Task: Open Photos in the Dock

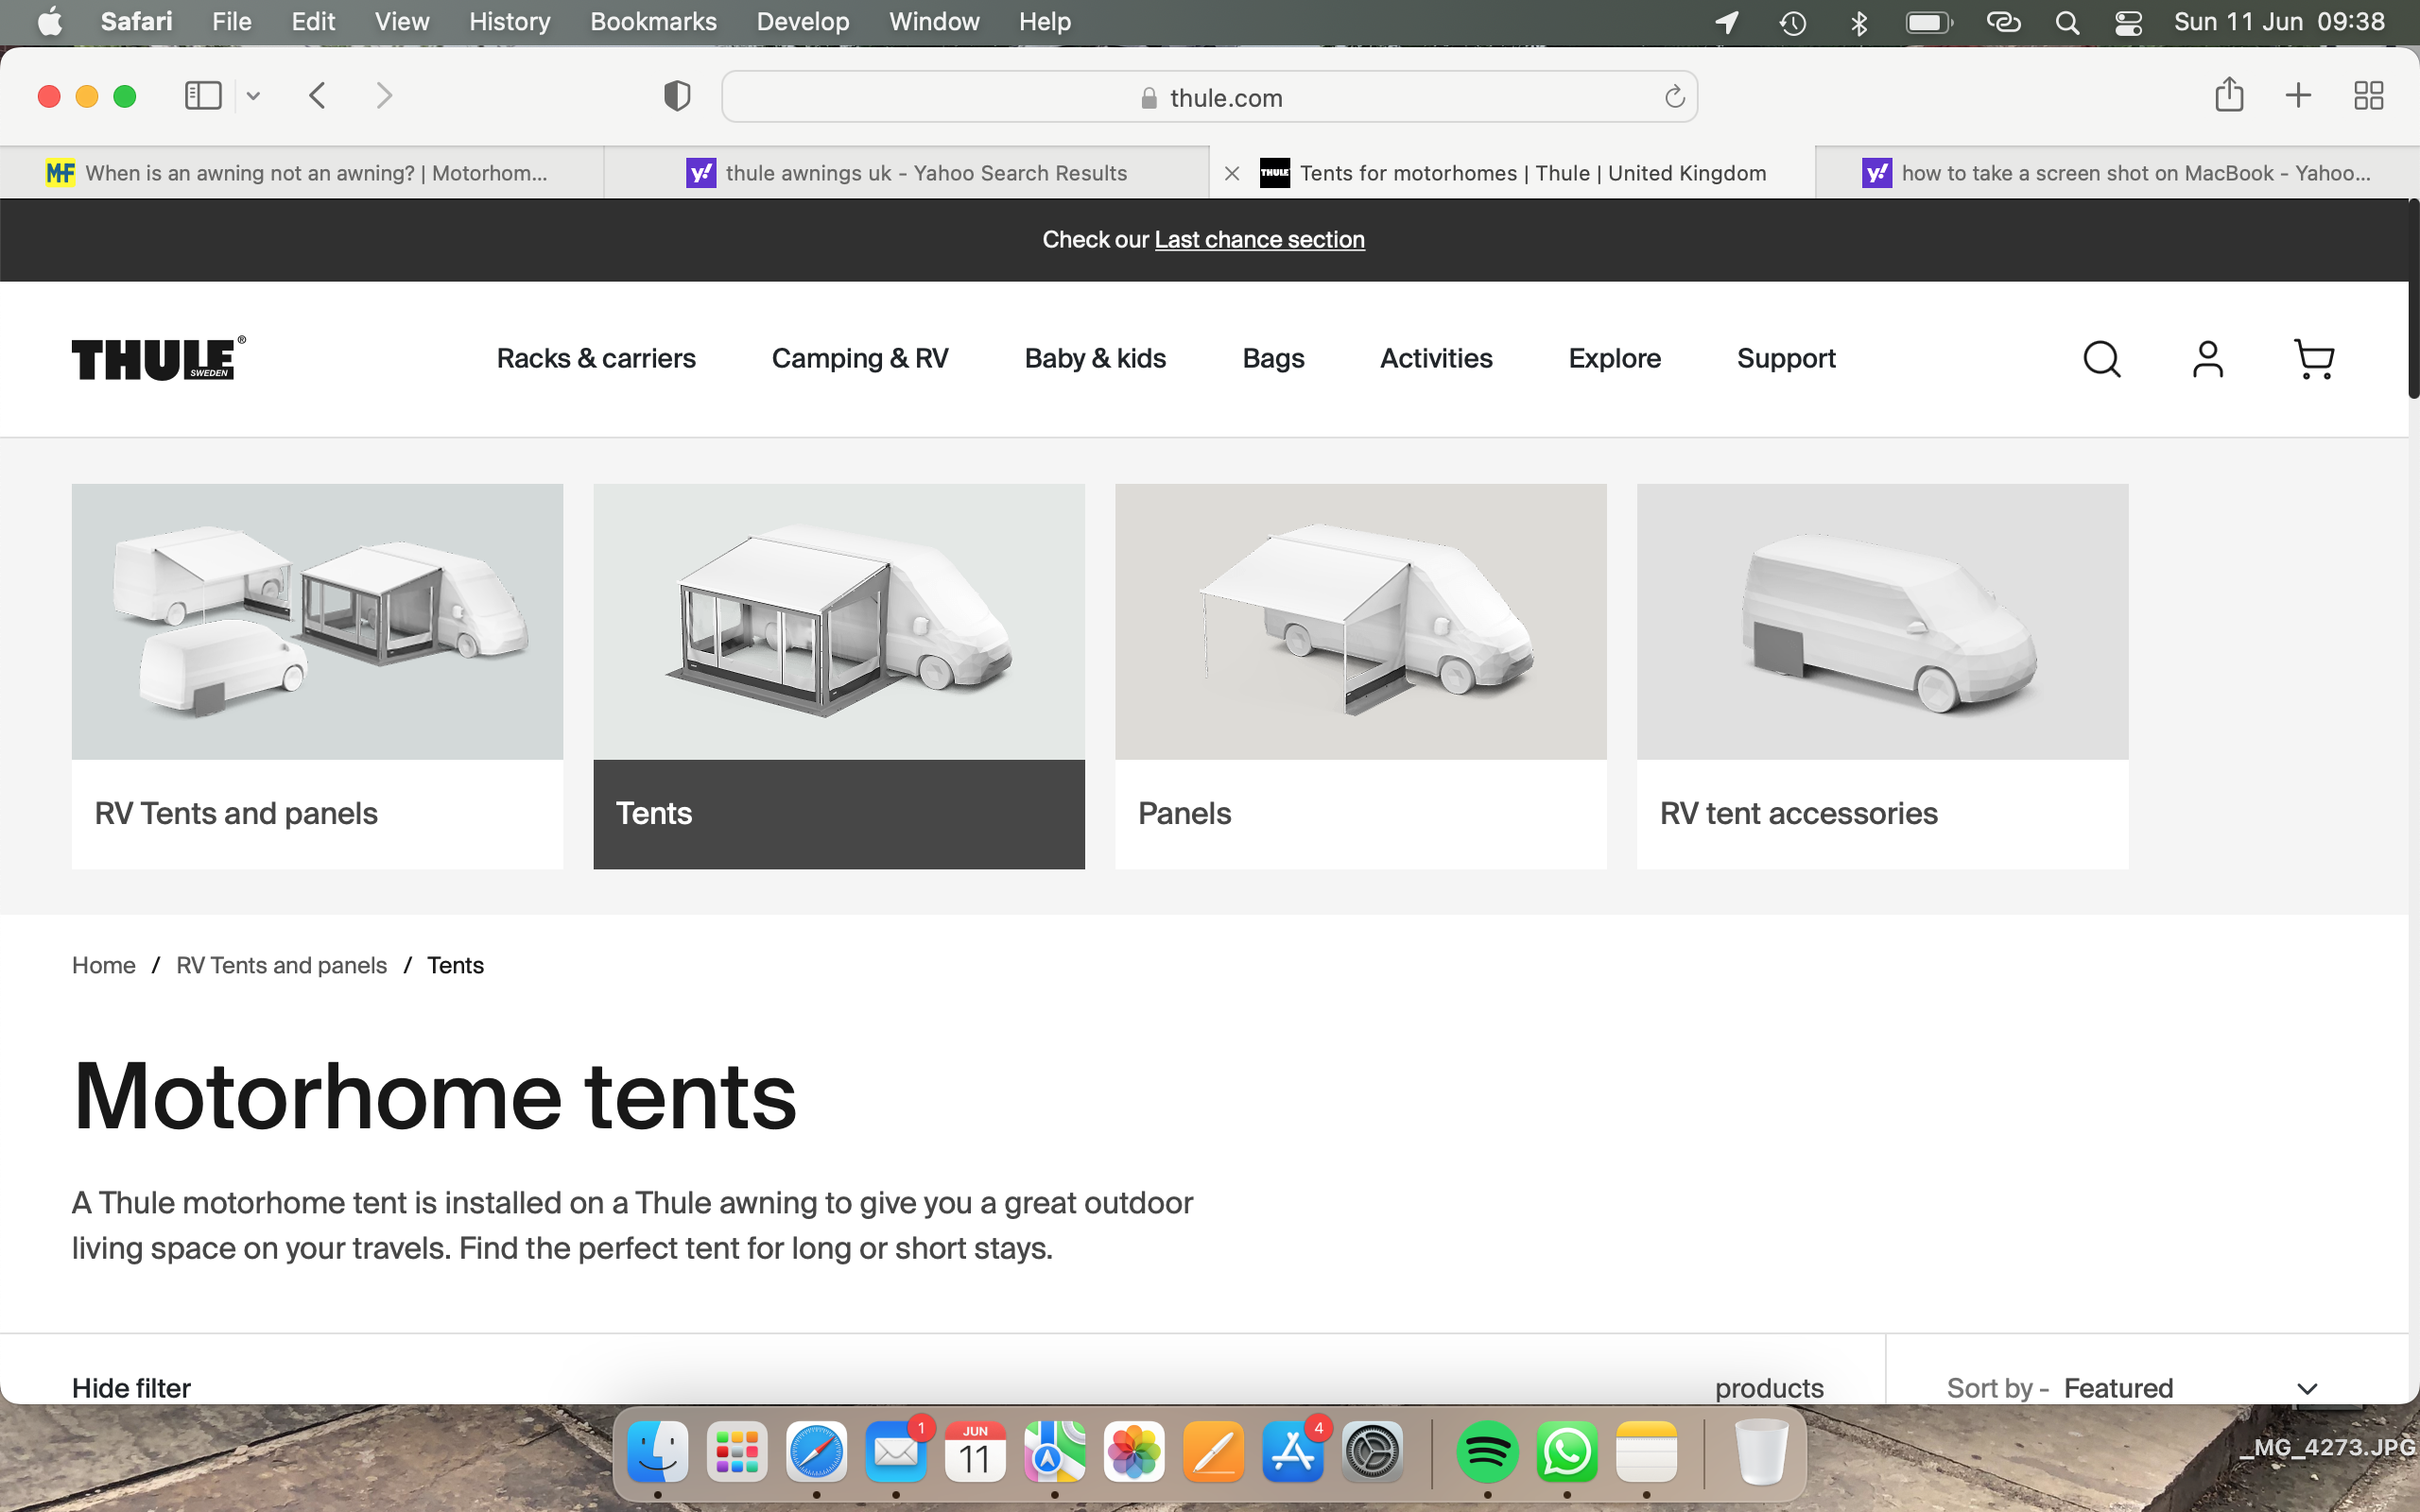Action: point(1134,1452)
